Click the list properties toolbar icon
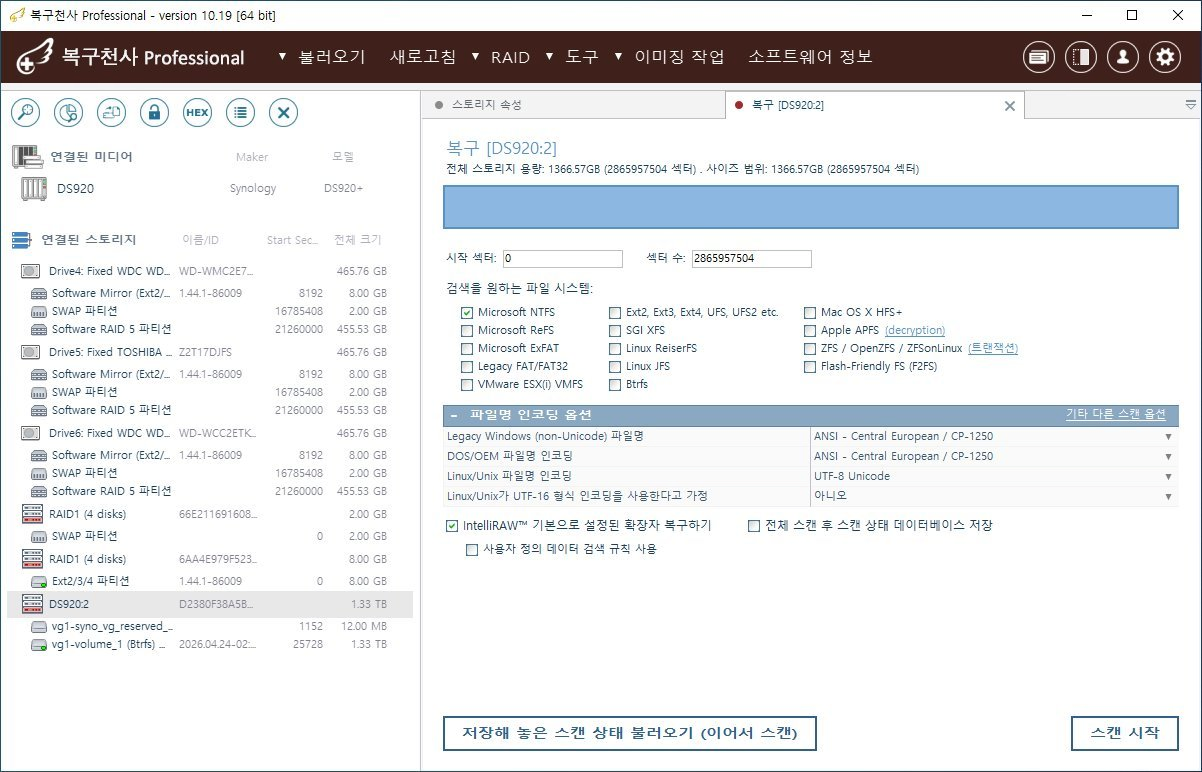The image size is (1202, 772). (x=240, y=113)
